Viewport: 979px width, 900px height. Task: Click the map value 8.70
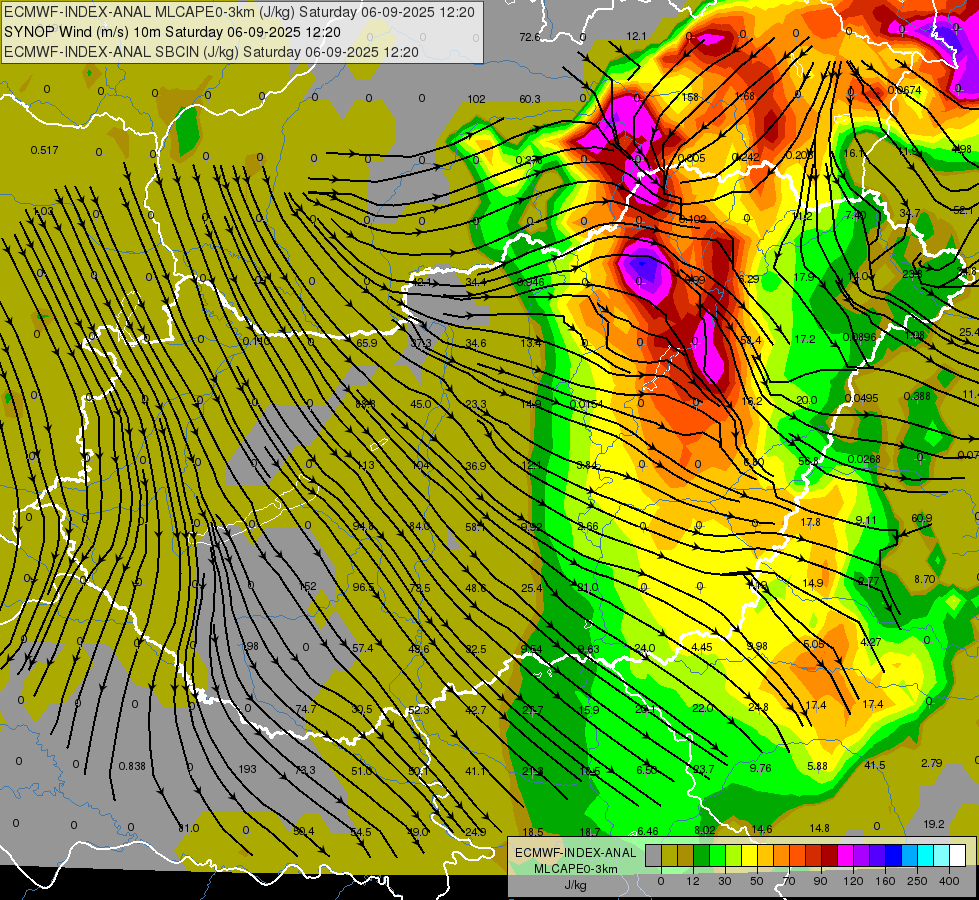pos(925,579)
